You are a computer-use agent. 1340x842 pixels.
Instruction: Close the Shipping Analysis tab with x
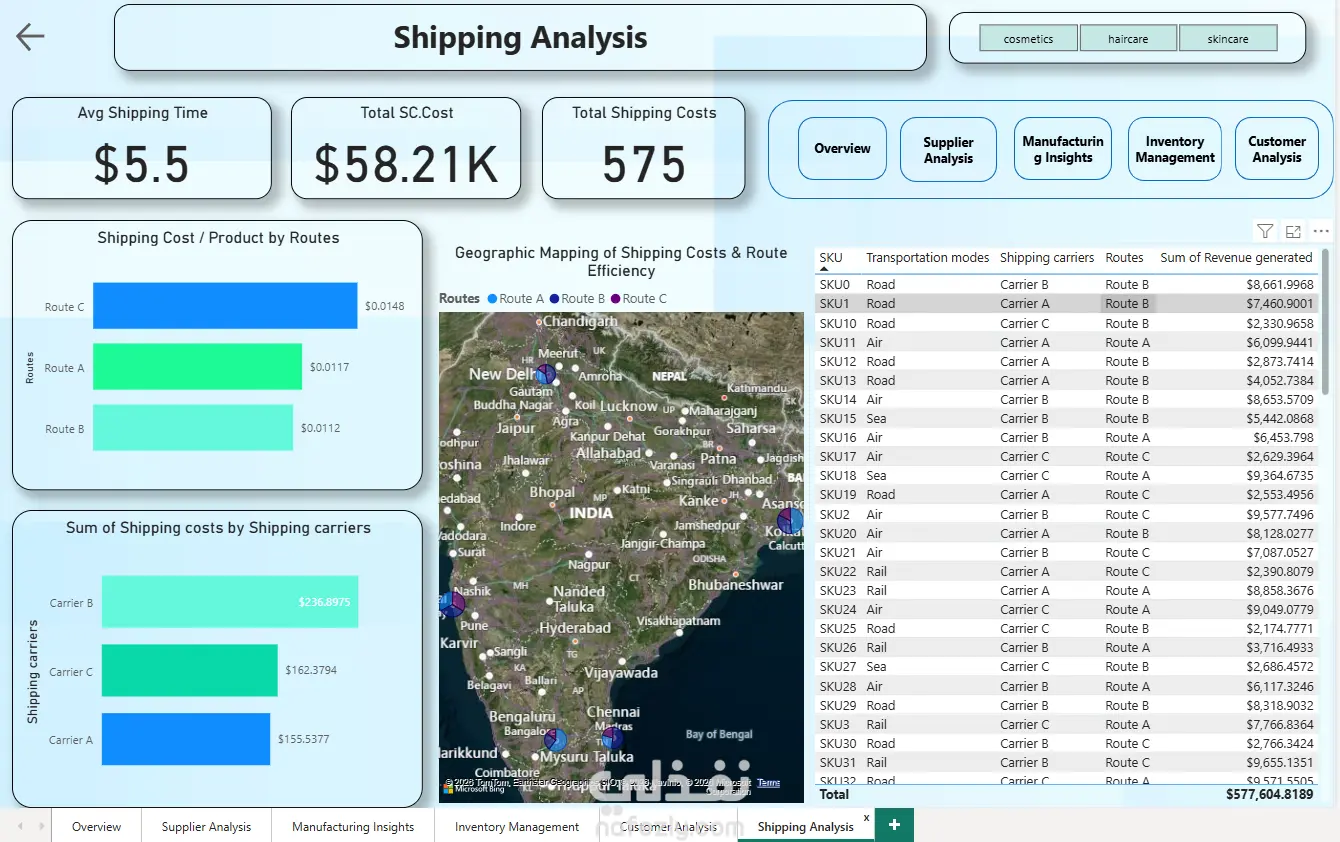866,818
